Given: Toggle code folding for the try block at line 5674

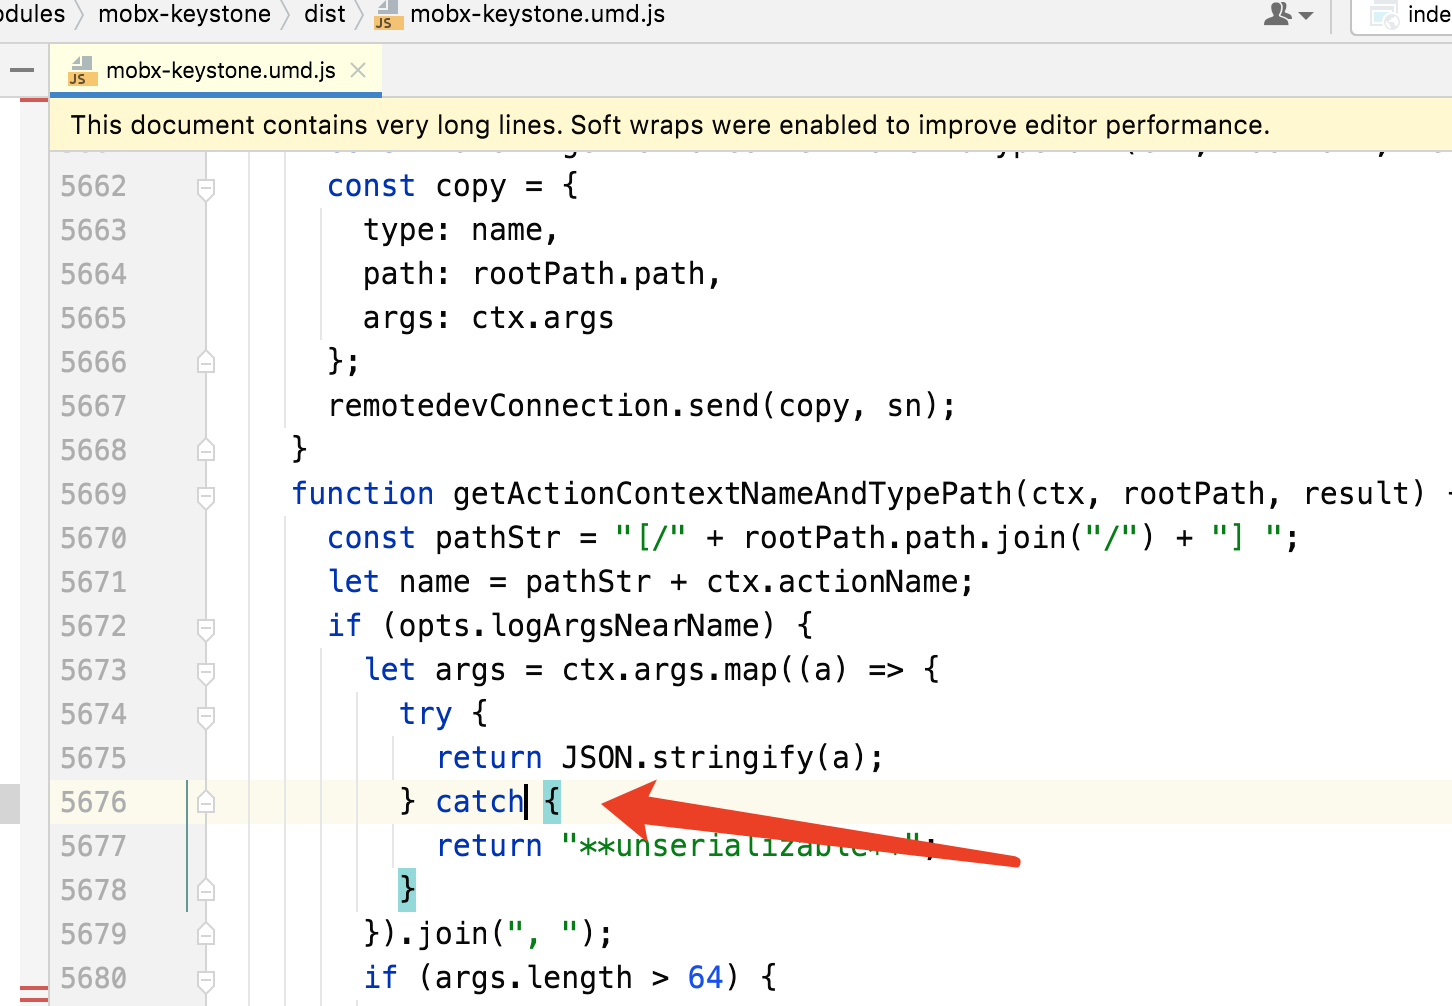Looking at the screenshot, I should (205, 714).
